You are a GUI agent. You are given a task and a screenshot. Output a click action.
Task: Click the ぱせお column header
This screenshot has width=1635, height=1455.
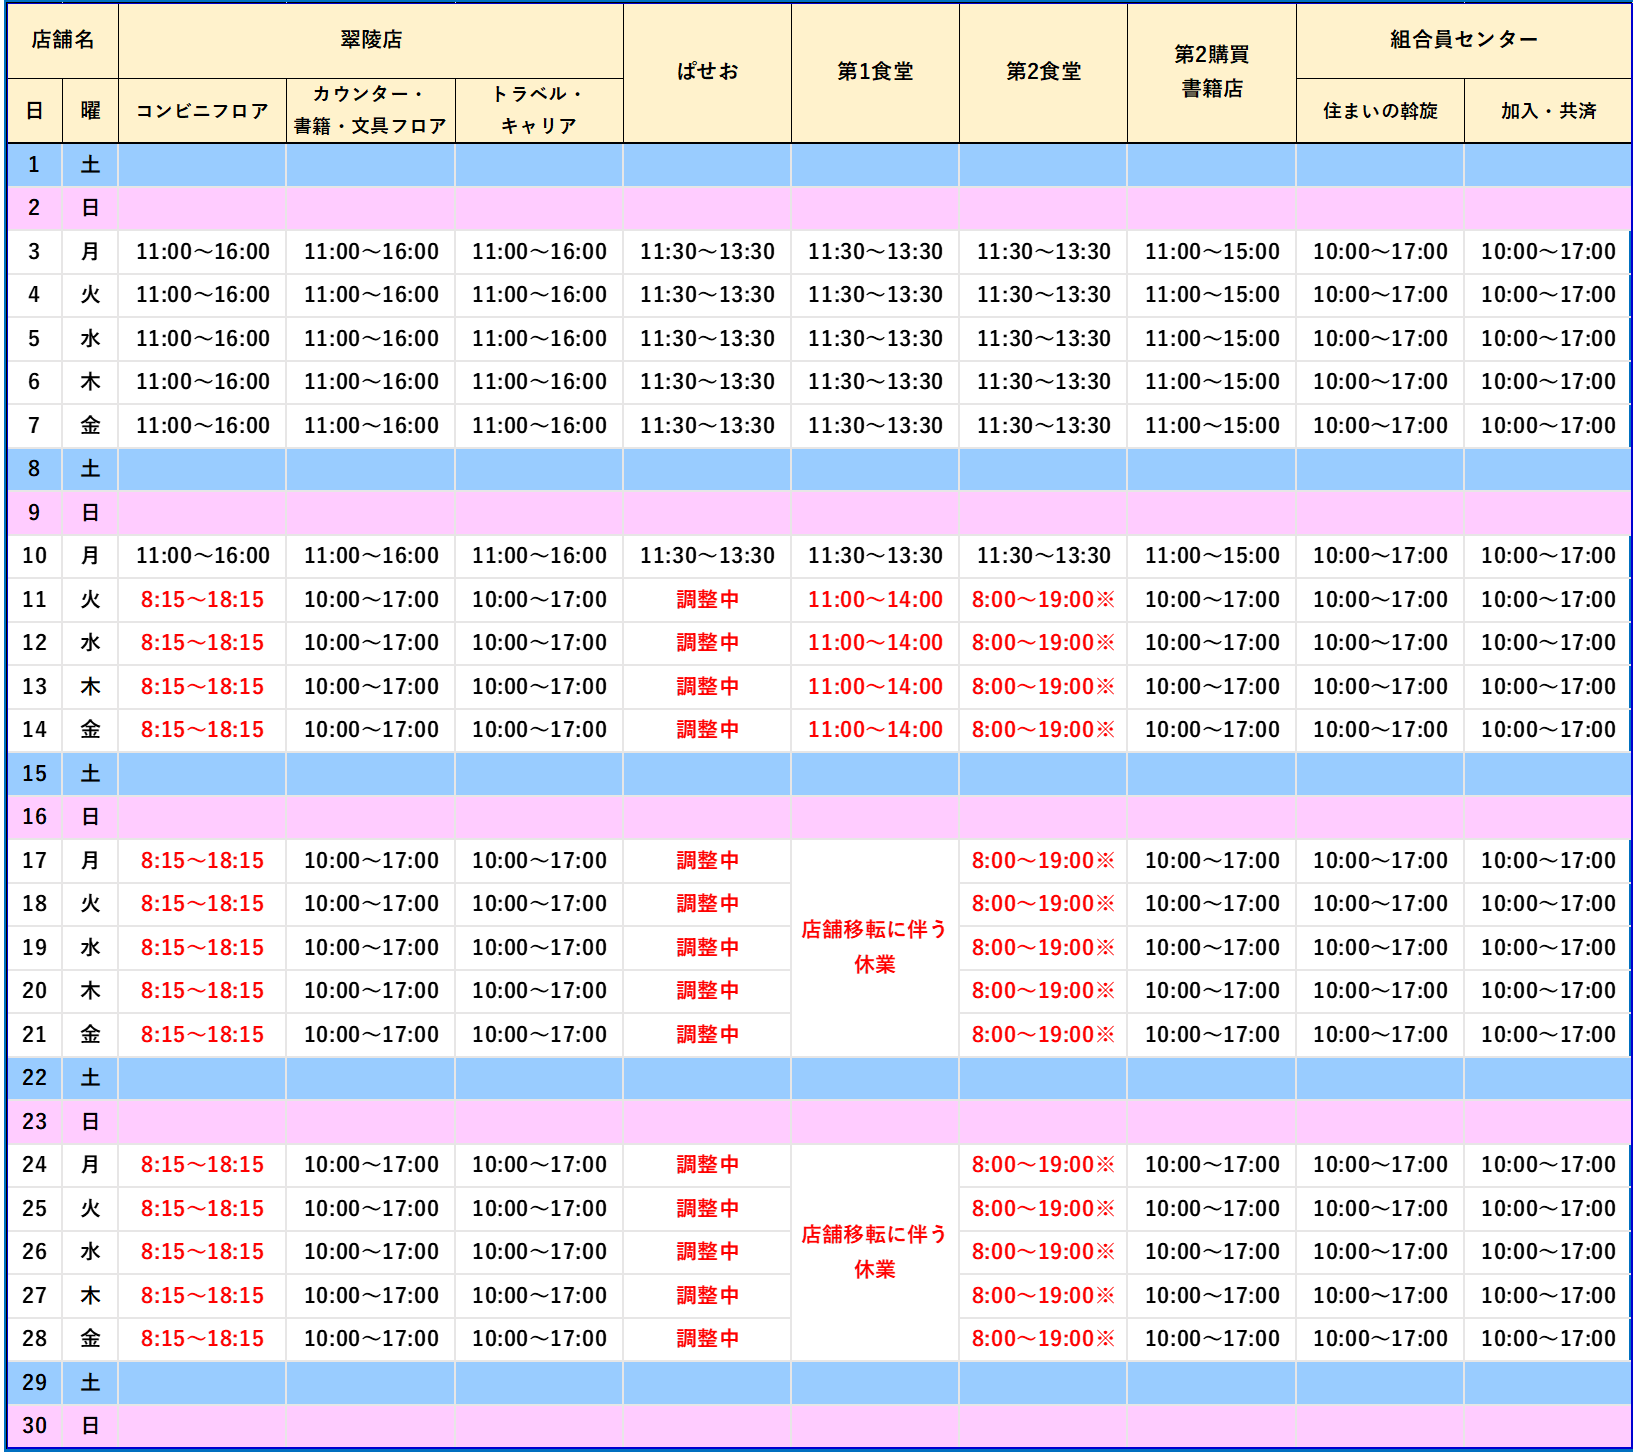(x=707, y=72)
